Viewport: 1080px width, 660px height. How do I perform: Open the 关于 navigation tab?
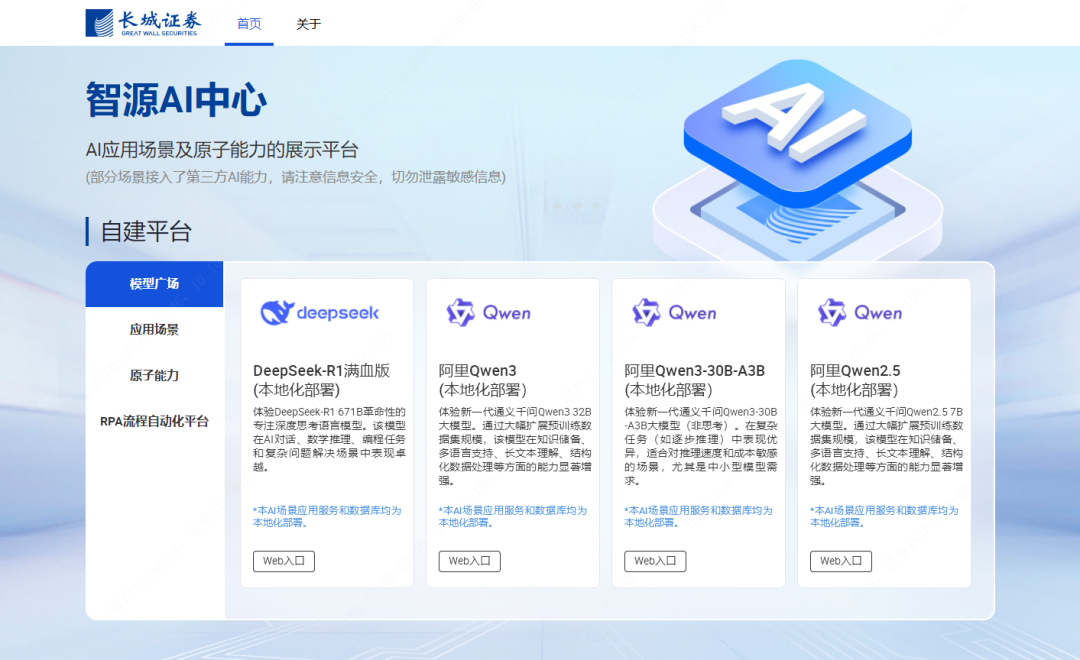click(x=308, y=24)
